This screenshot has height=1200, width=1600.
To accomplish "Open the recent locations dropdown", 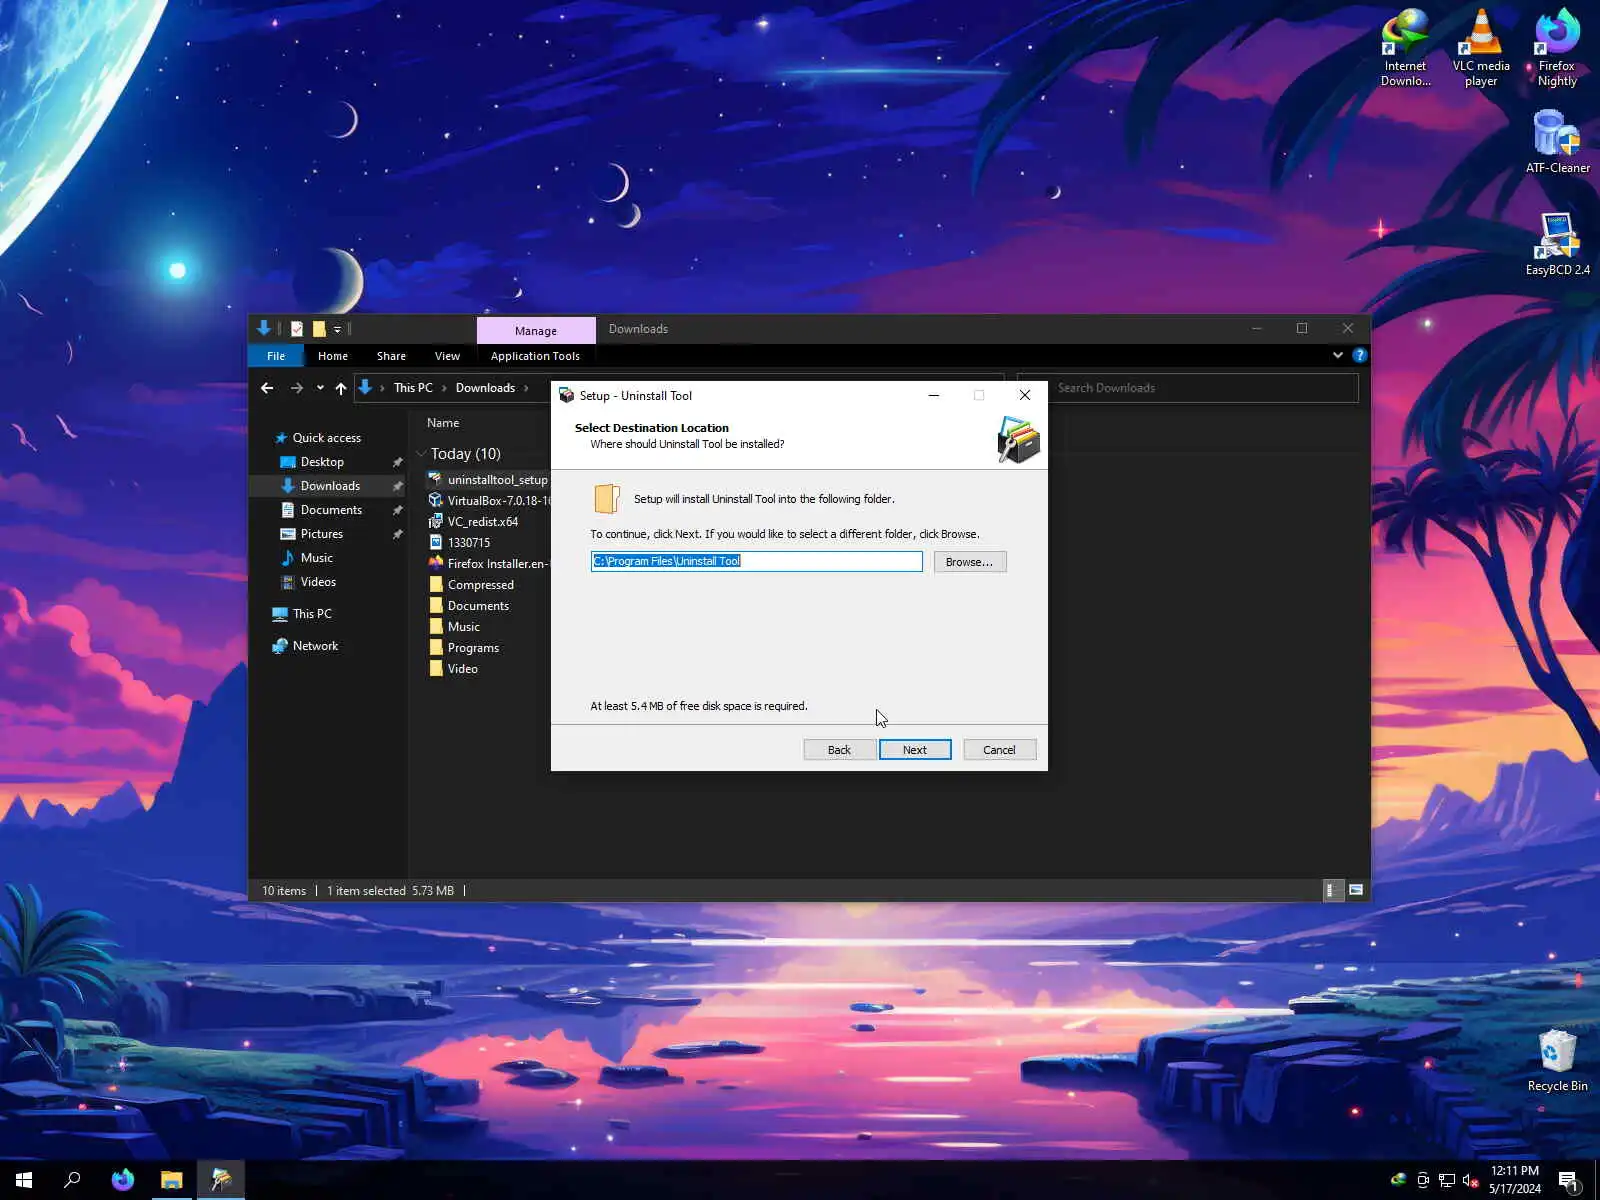I will (320, 388).
